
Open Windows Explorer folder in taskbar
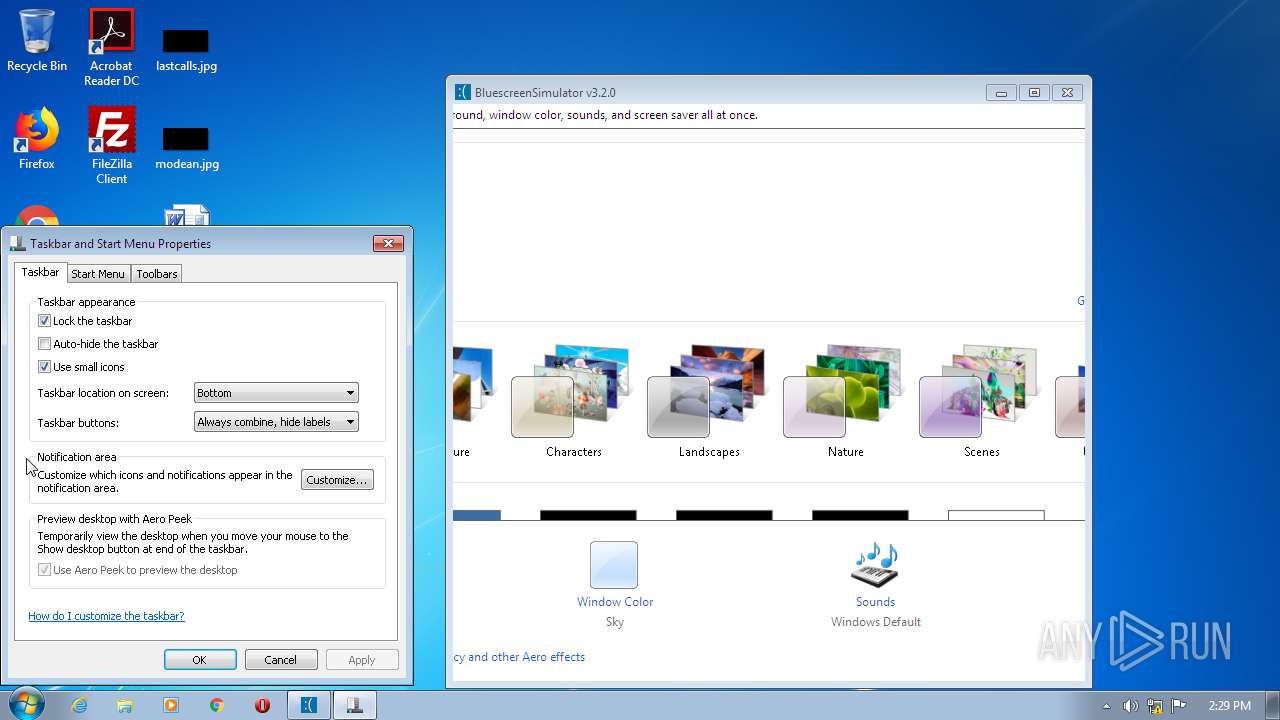(x=125, y=705)
